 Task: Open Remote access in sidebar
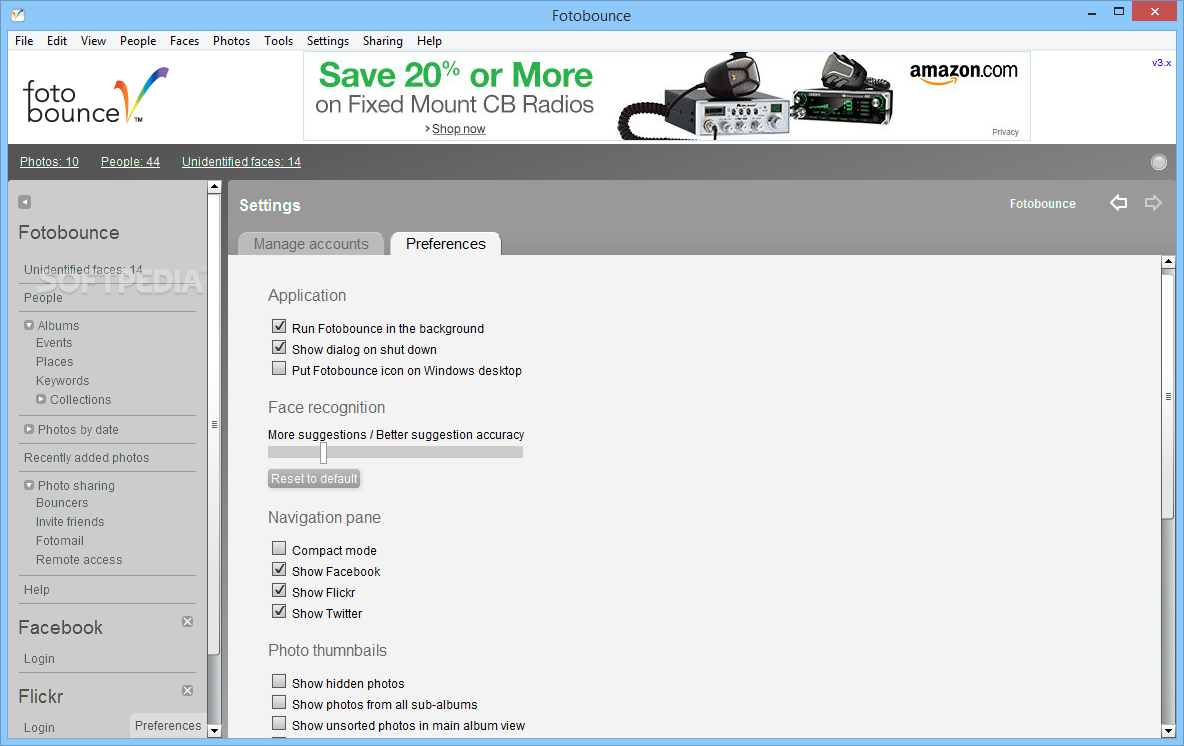tap(79, 560)
